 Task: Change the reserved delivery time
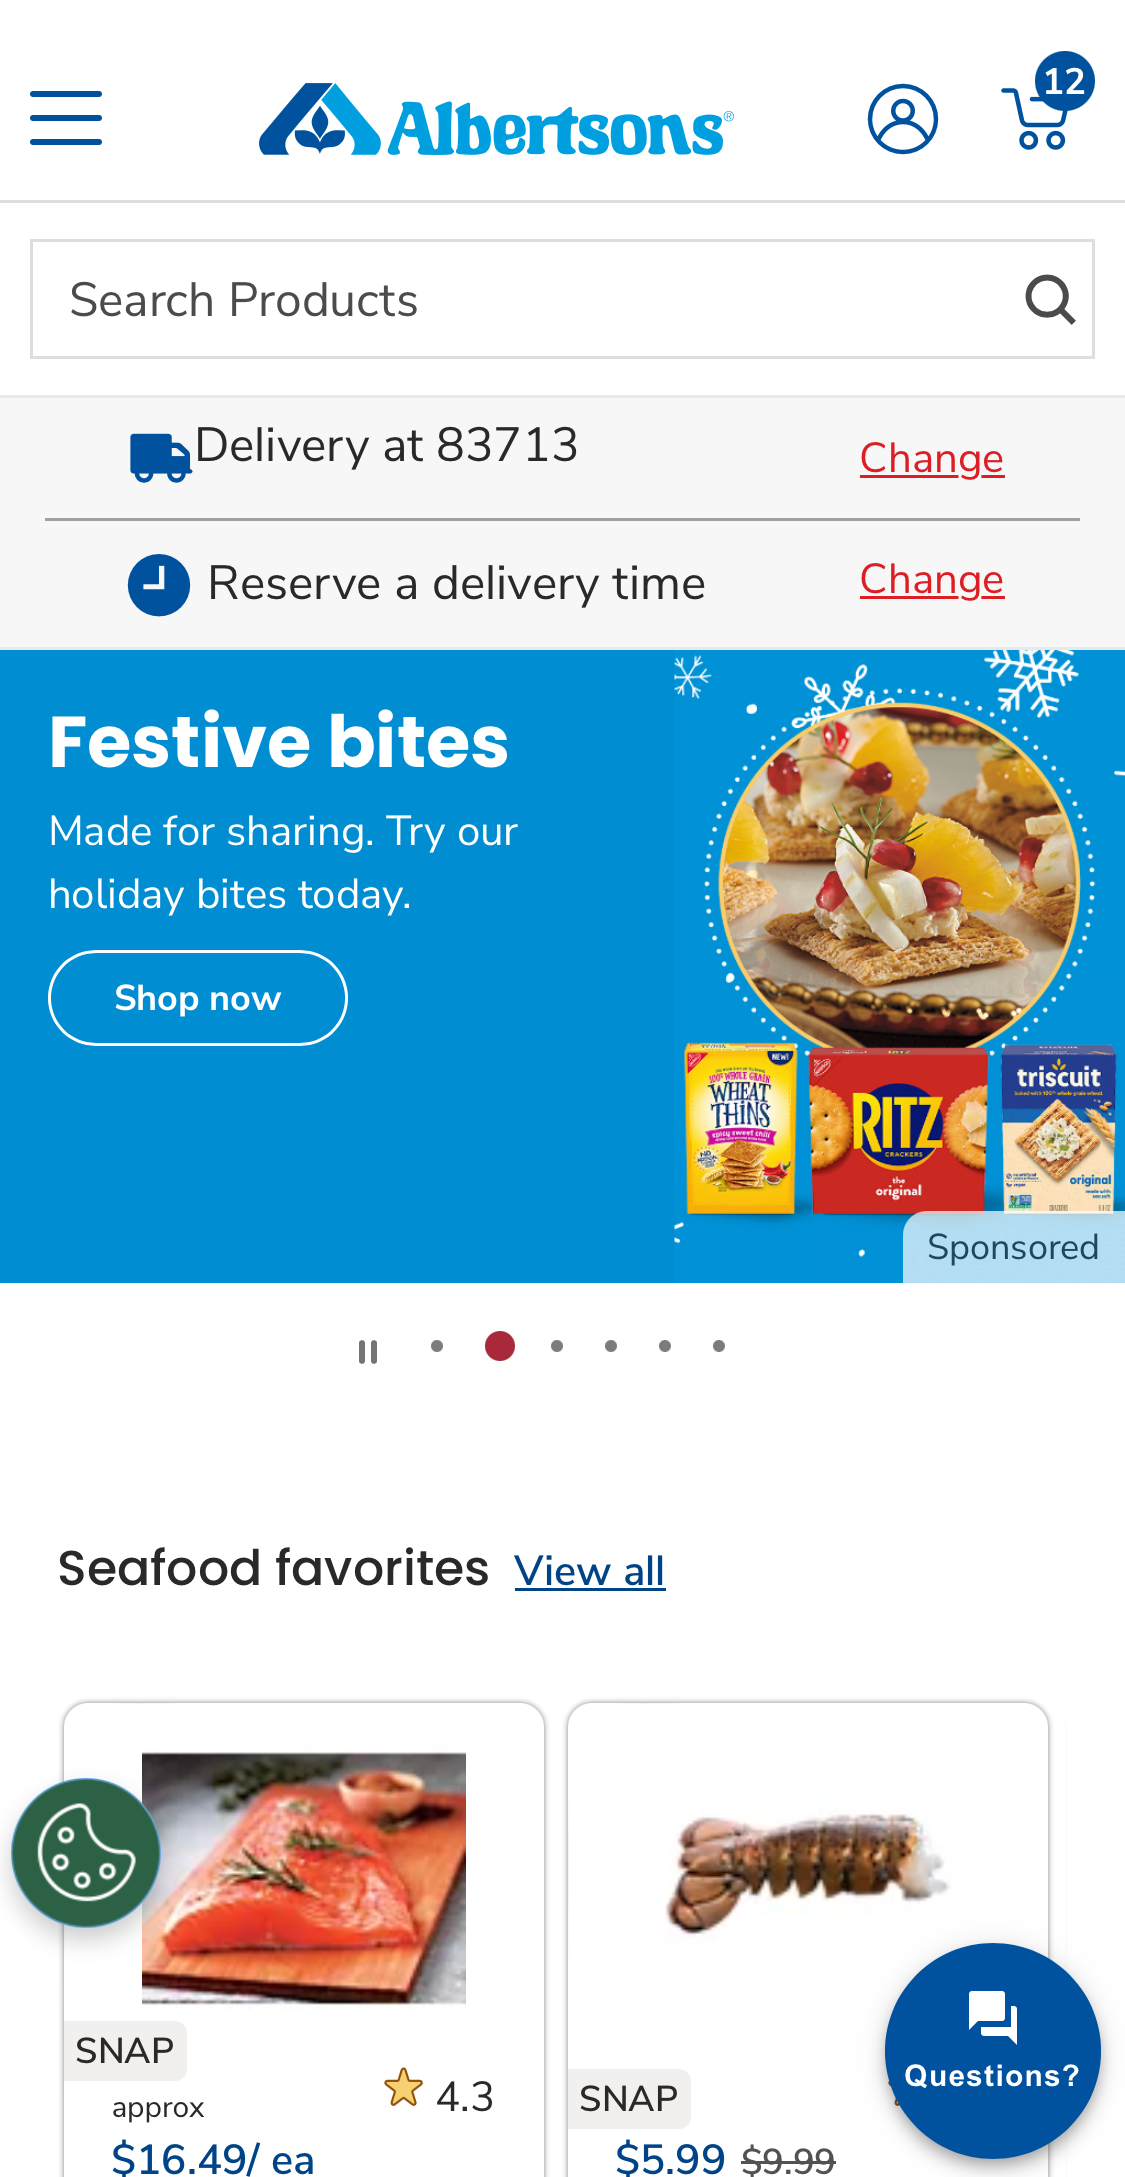[x=932, y=578]
